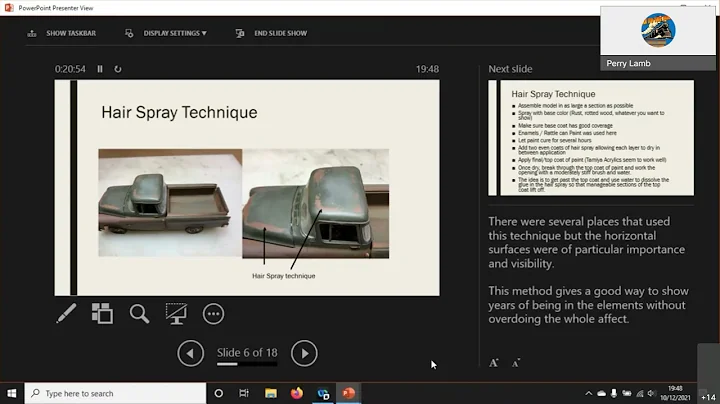This screenshot has height=404, width=720.
Task: Click the Display Settings monitor icon
Action: (129, 33)
